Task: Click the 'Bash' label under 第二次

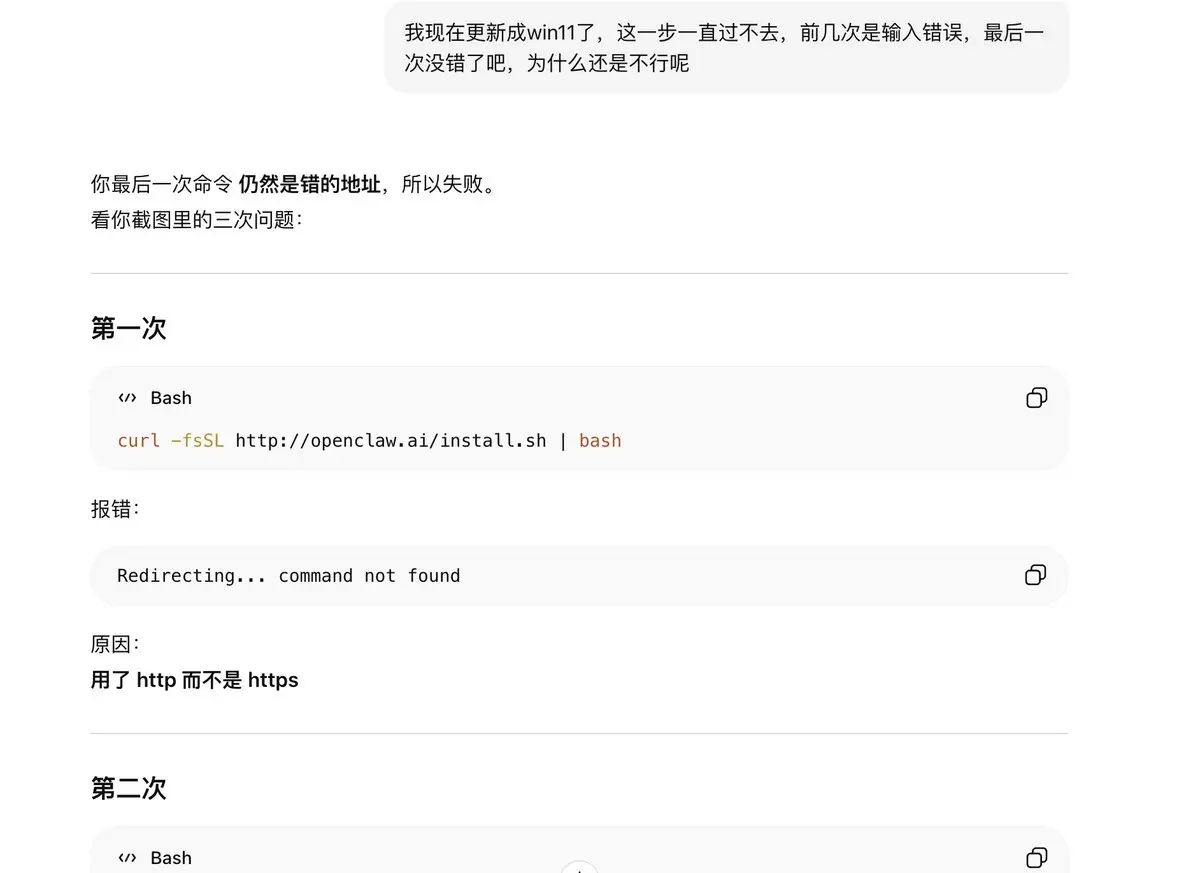Action: click(171, 858)
